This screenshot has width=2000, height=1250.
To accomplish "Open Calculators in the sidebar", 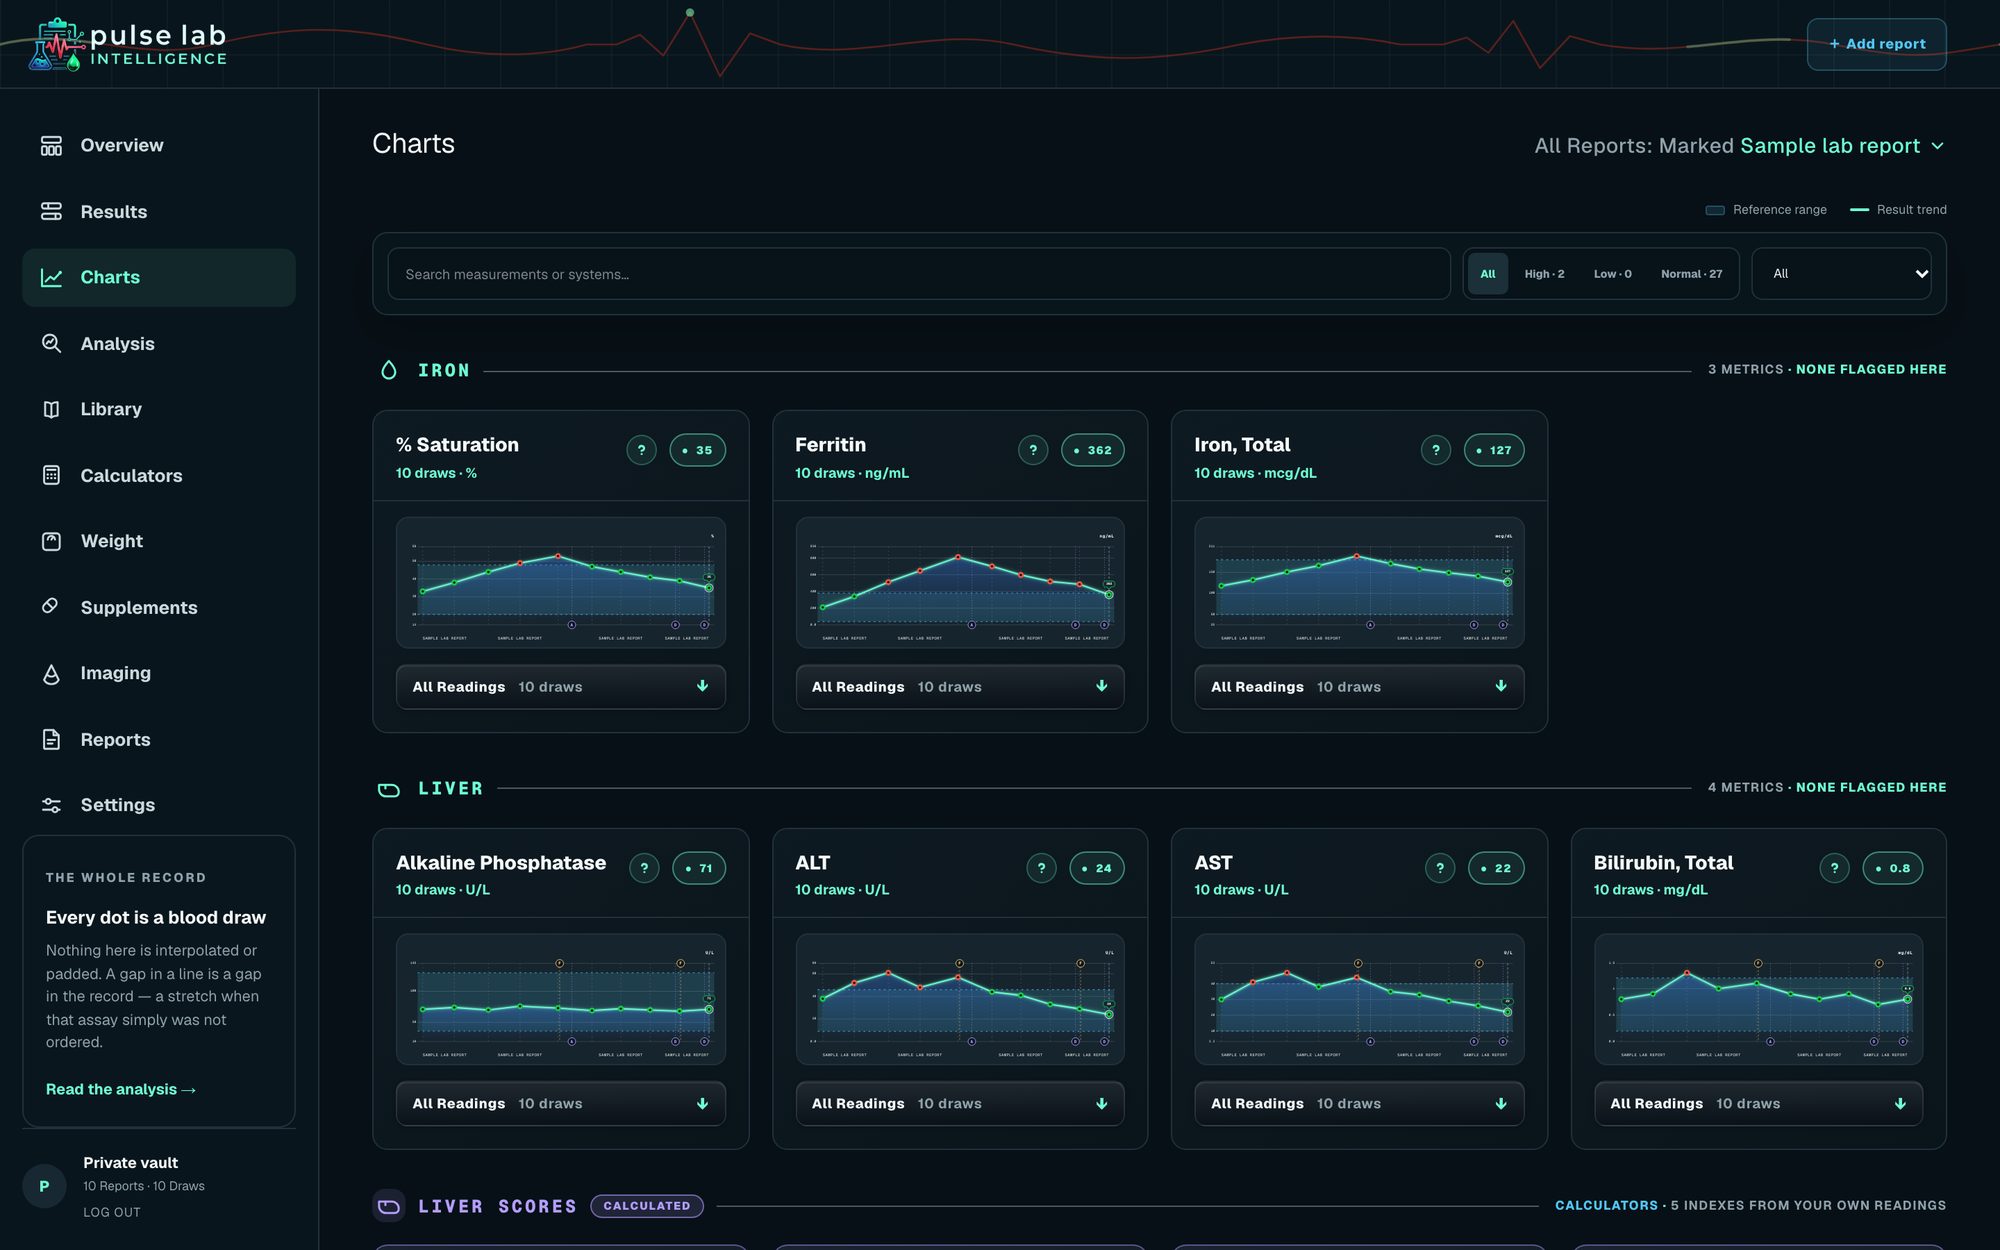I will point(159,475).
